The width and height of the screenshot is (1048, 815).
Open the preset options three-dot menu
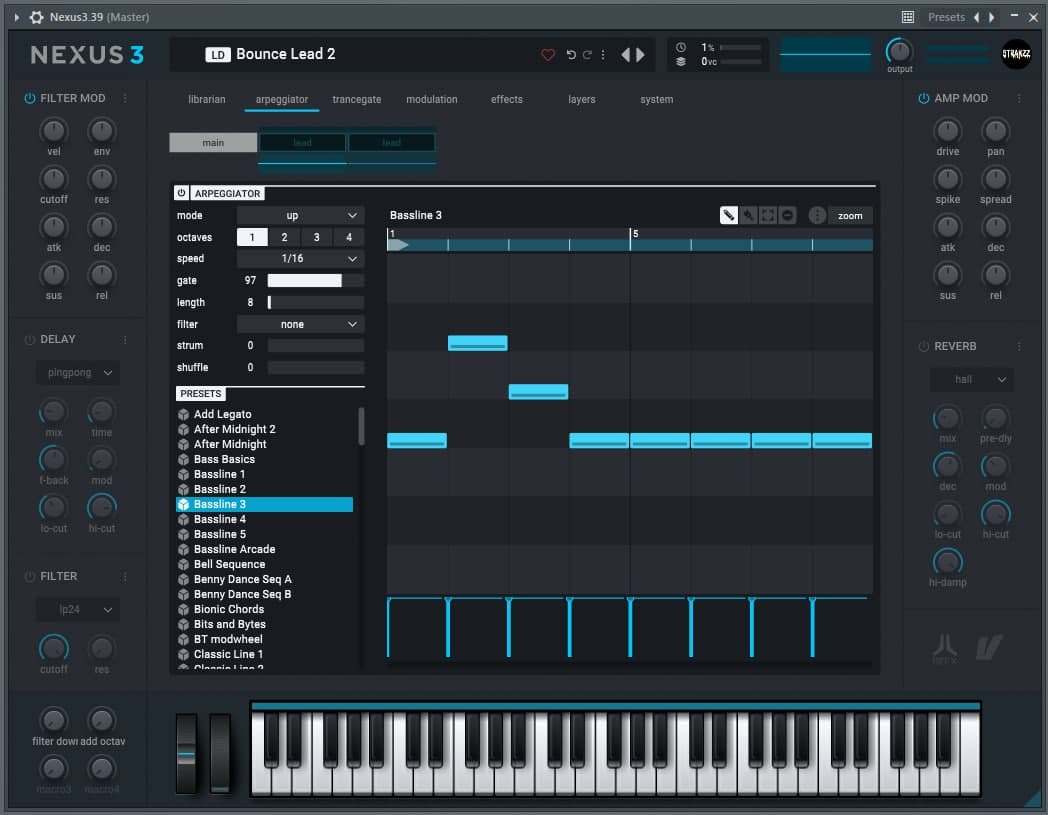(x=603, y=55)
